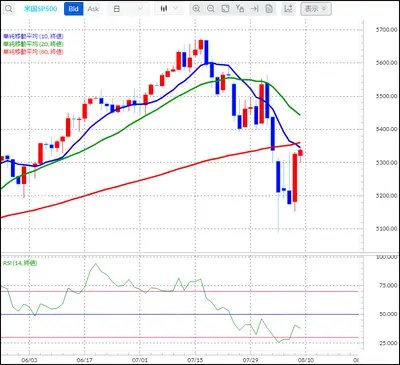Click the RSI (14) indicator label

[x=20, y=263]
